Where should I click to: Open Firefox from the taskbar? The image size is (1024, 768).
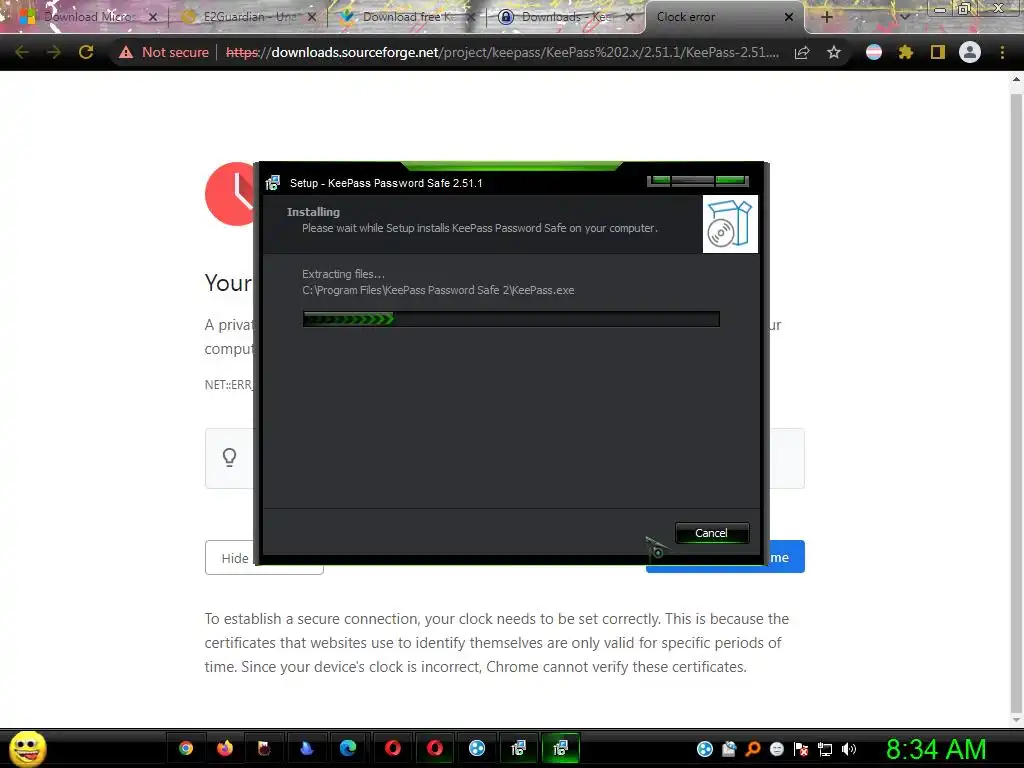(225, 748)
